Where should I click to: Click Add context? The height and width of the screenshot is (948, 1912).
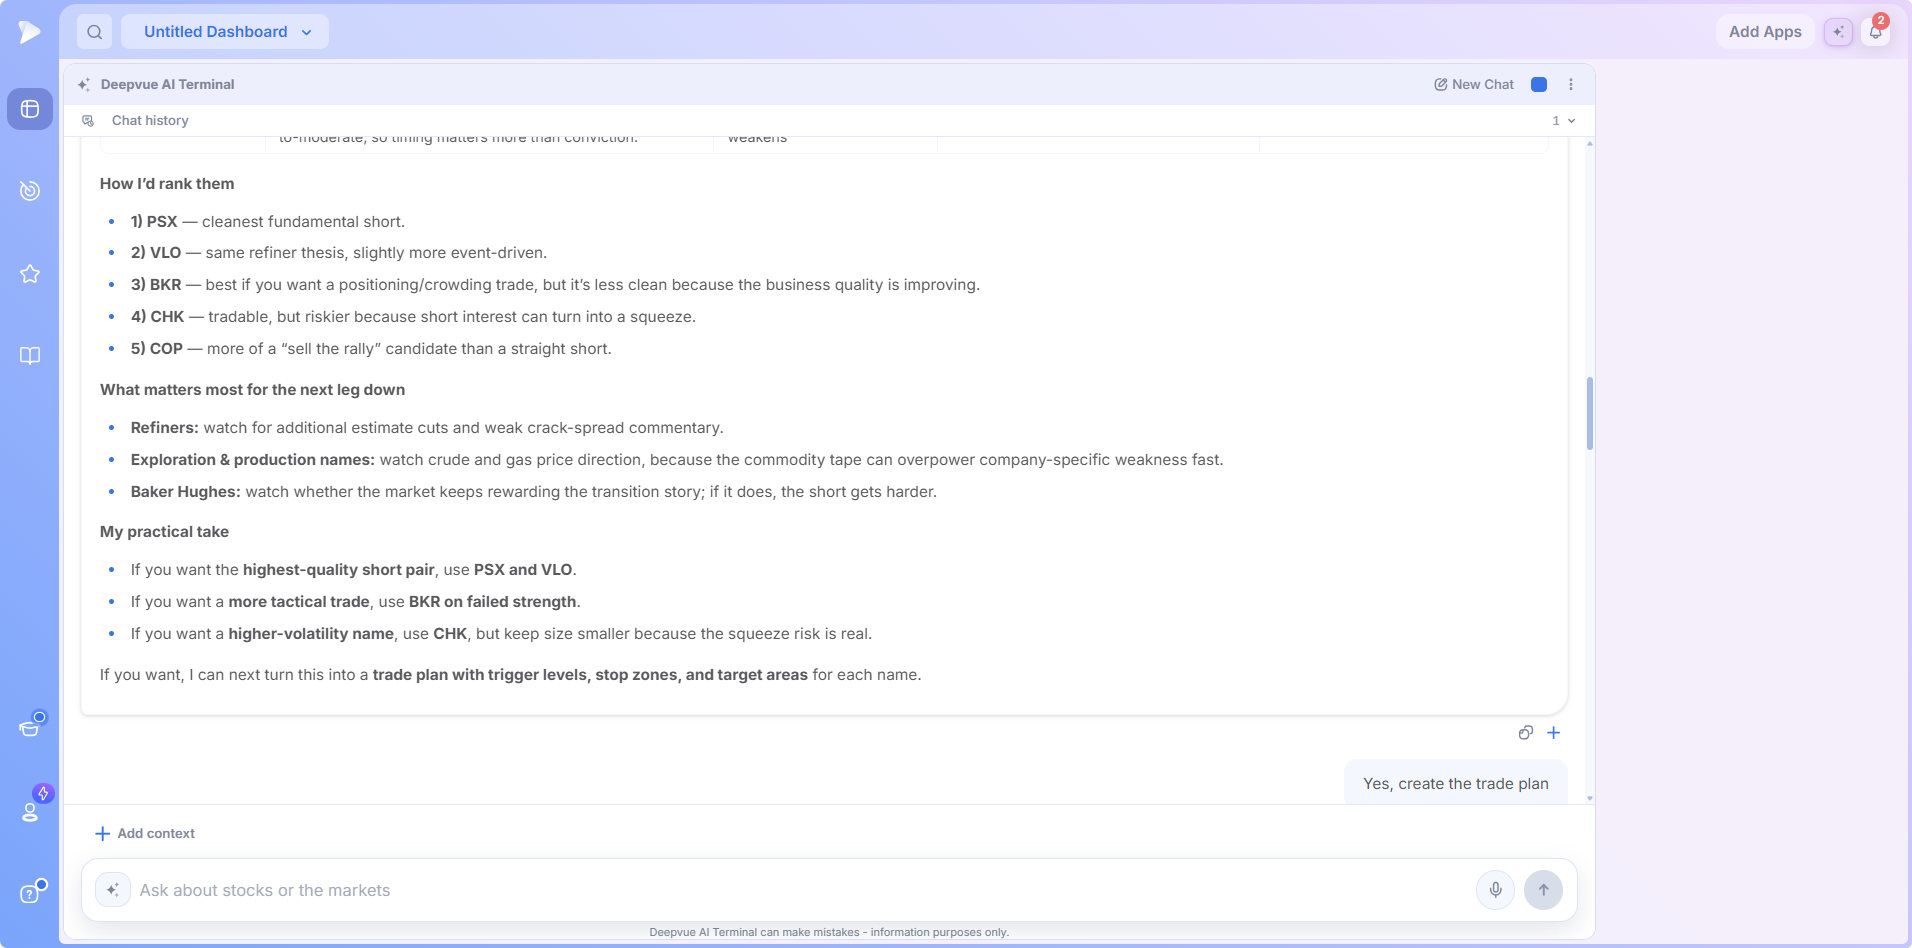(145, 834)
